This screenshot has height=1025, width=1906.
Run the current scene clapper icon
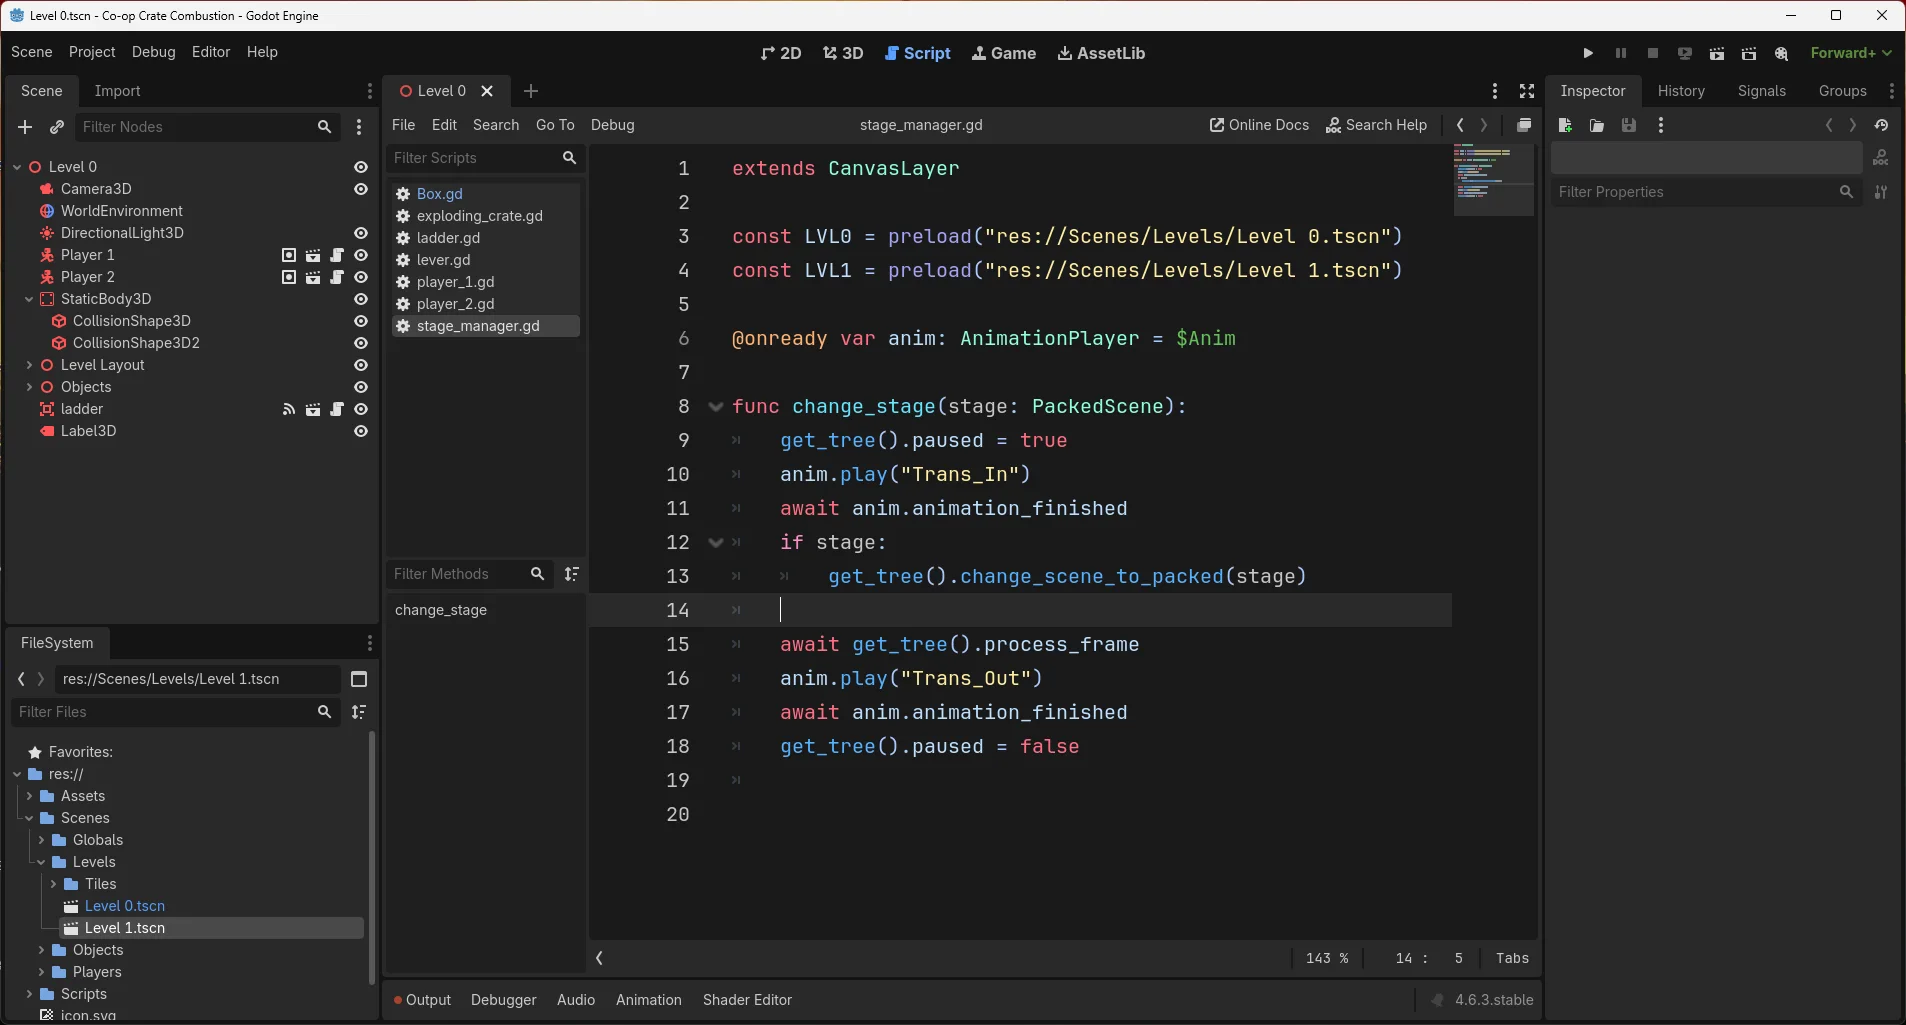coord(1717,53)
